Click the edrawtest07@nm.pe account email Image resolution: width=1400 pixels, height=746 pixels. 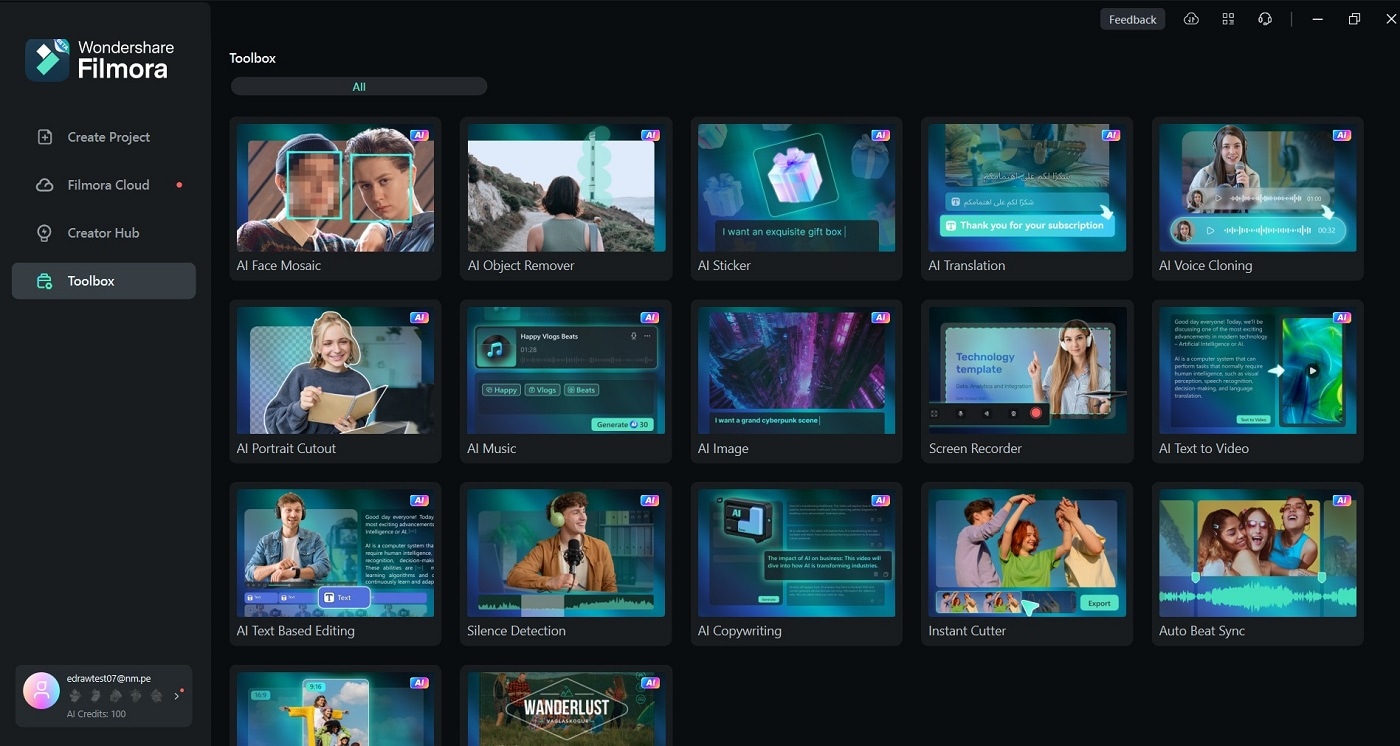click(x=109, y=678)
